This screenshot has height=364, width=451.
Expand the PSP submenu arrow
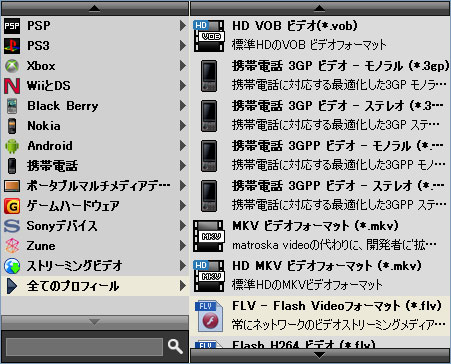pyautogui.click(x=182, y=26)
